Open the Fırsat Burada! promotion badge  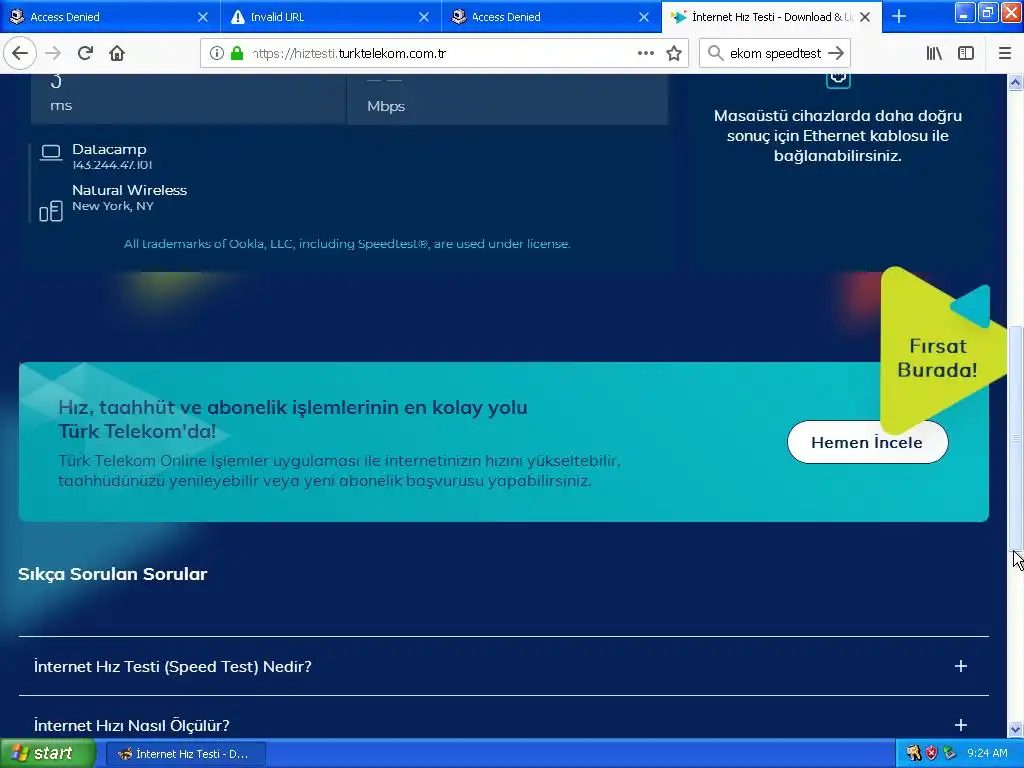pyautogui.click(x=938, y=358)
